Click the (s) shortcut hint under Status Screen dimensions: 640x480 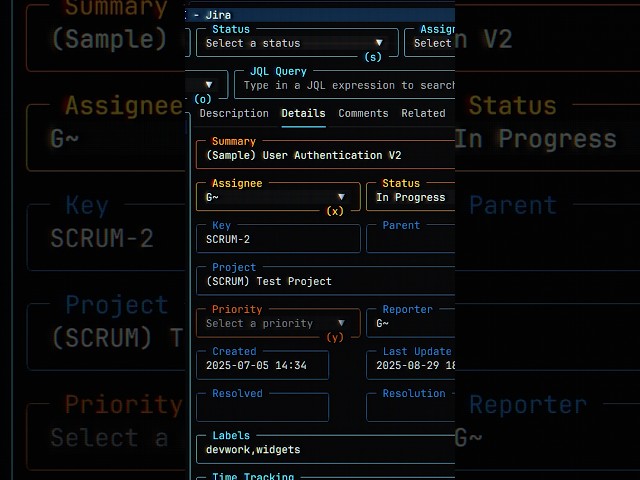pos(373,57)
